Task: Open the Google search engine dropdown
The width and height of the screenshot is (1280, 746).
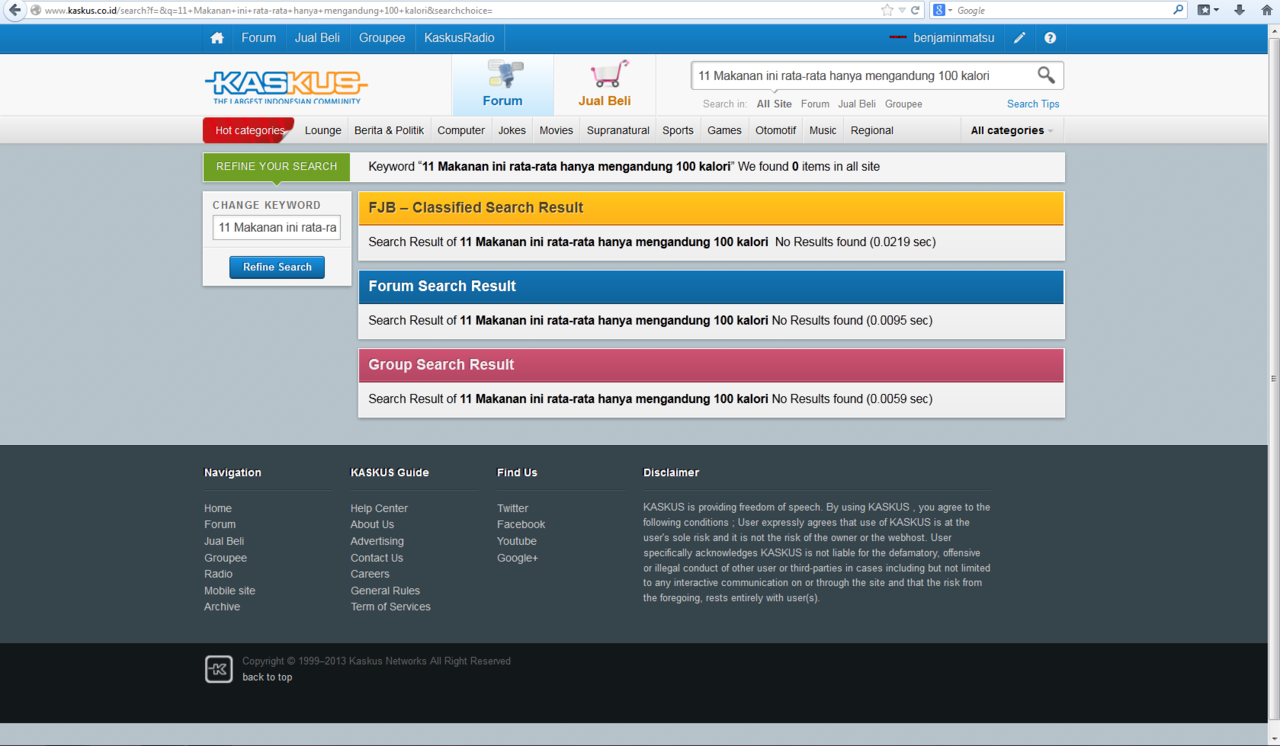Action: (943, 10)
